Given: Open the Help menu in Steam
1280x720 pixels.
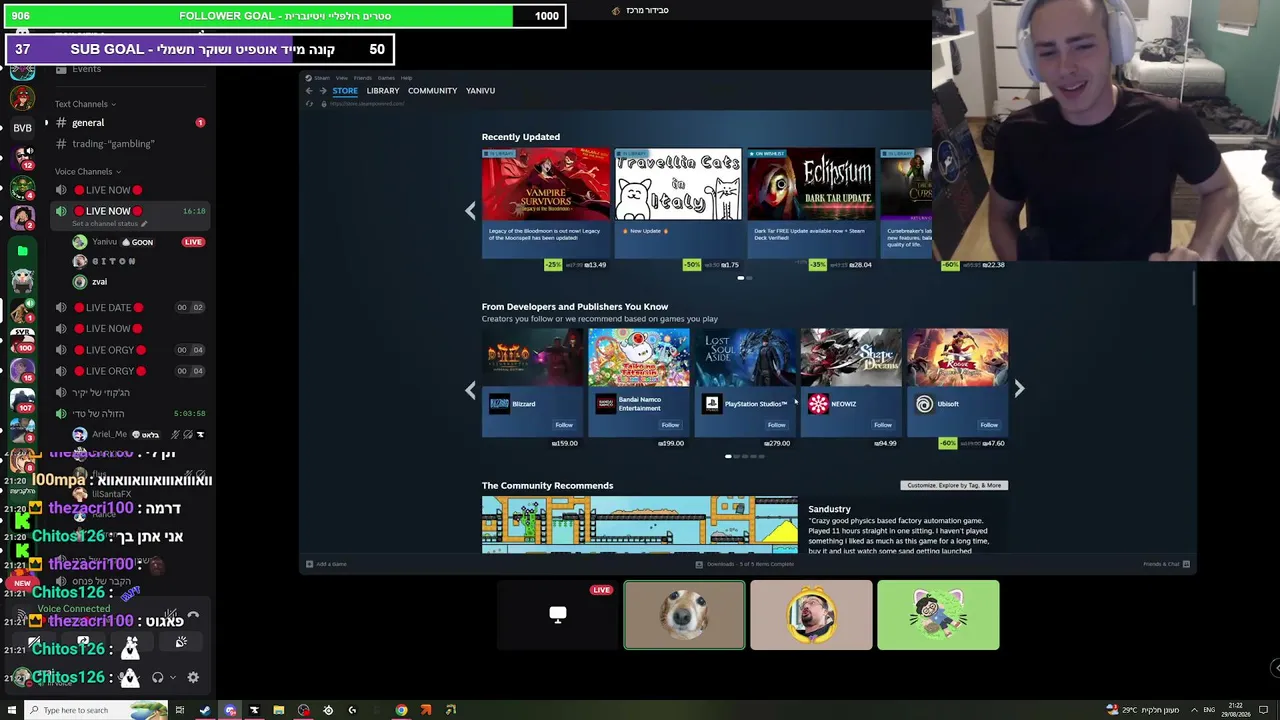Looking at the screenshot, I should click(x=406, y=78).
